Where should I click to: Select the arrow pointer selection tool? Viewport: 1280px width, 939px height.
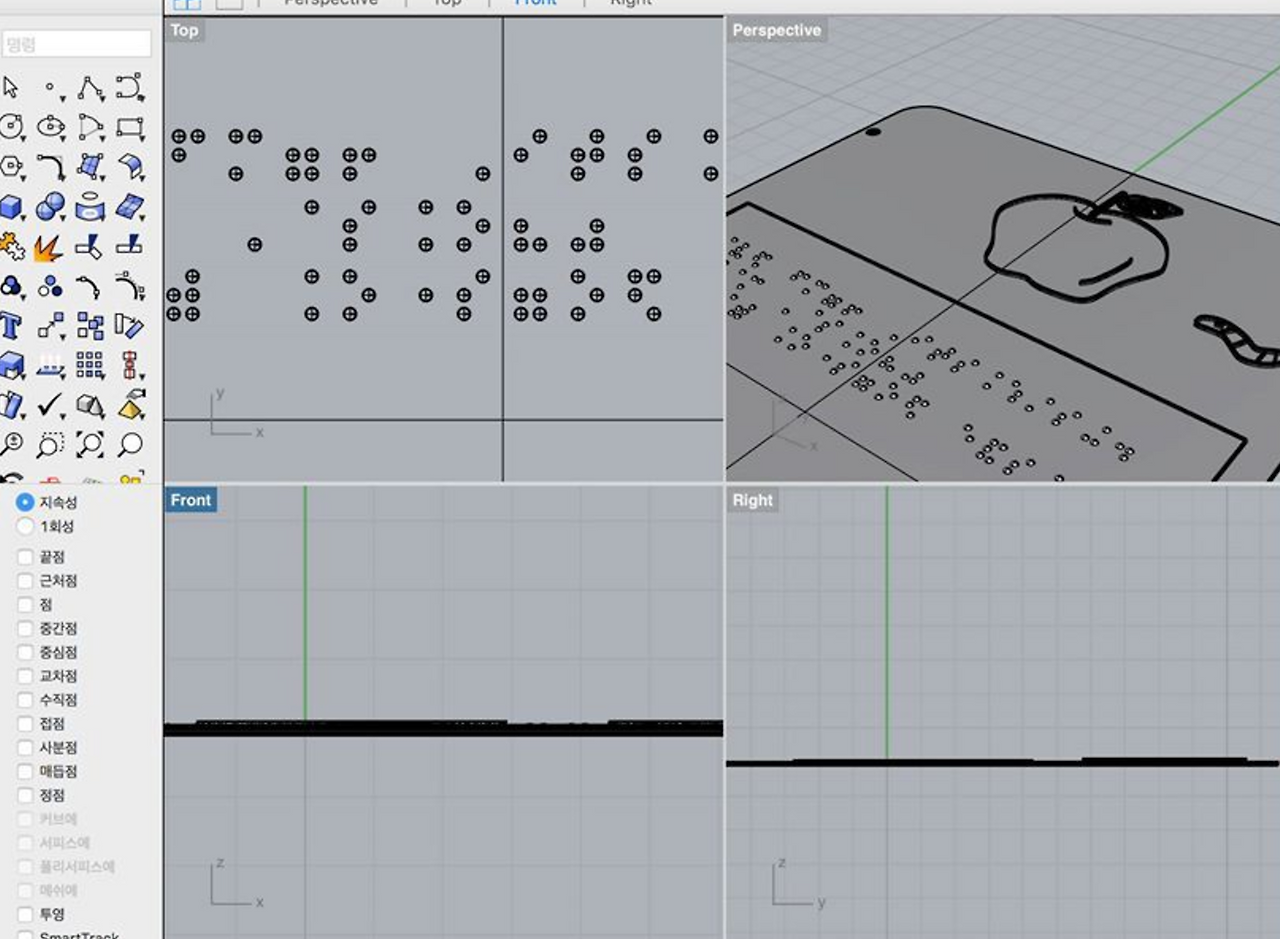tap(11, 88)
